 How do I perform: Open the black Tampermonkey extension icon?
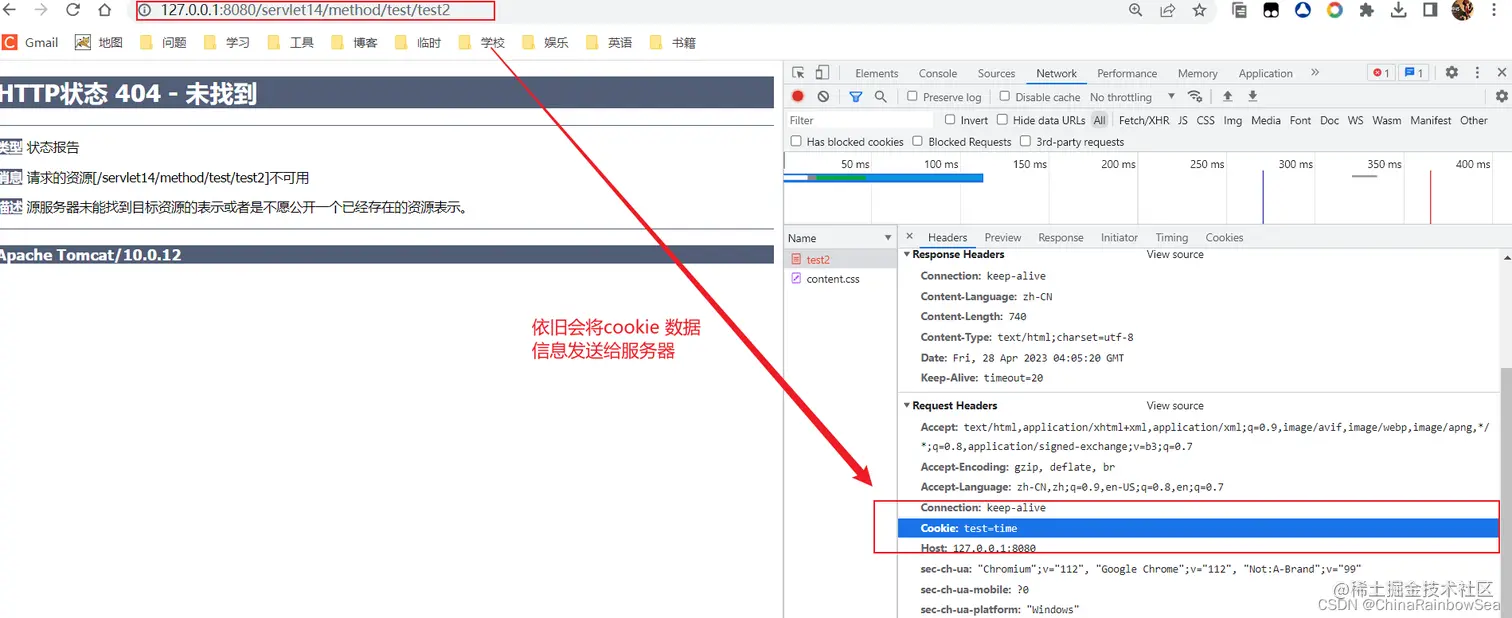coord(1271,10)
